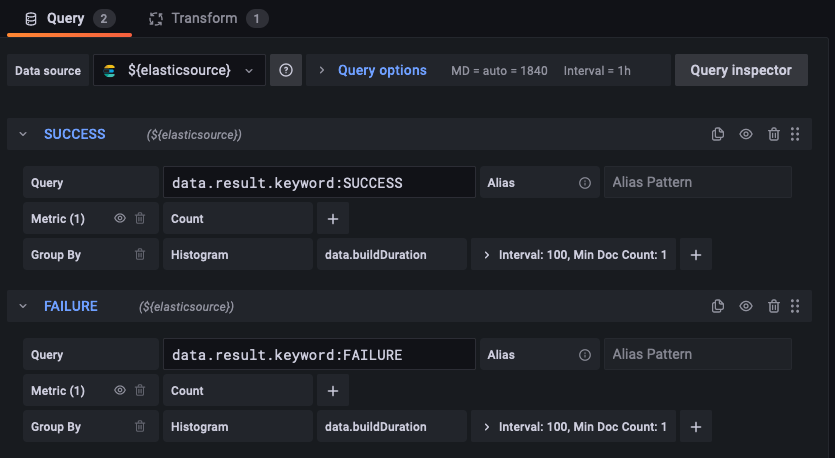Add a Group By to SUCCESS query
Image resolution: width=835 pixels, height=458 pixels.
695,255
